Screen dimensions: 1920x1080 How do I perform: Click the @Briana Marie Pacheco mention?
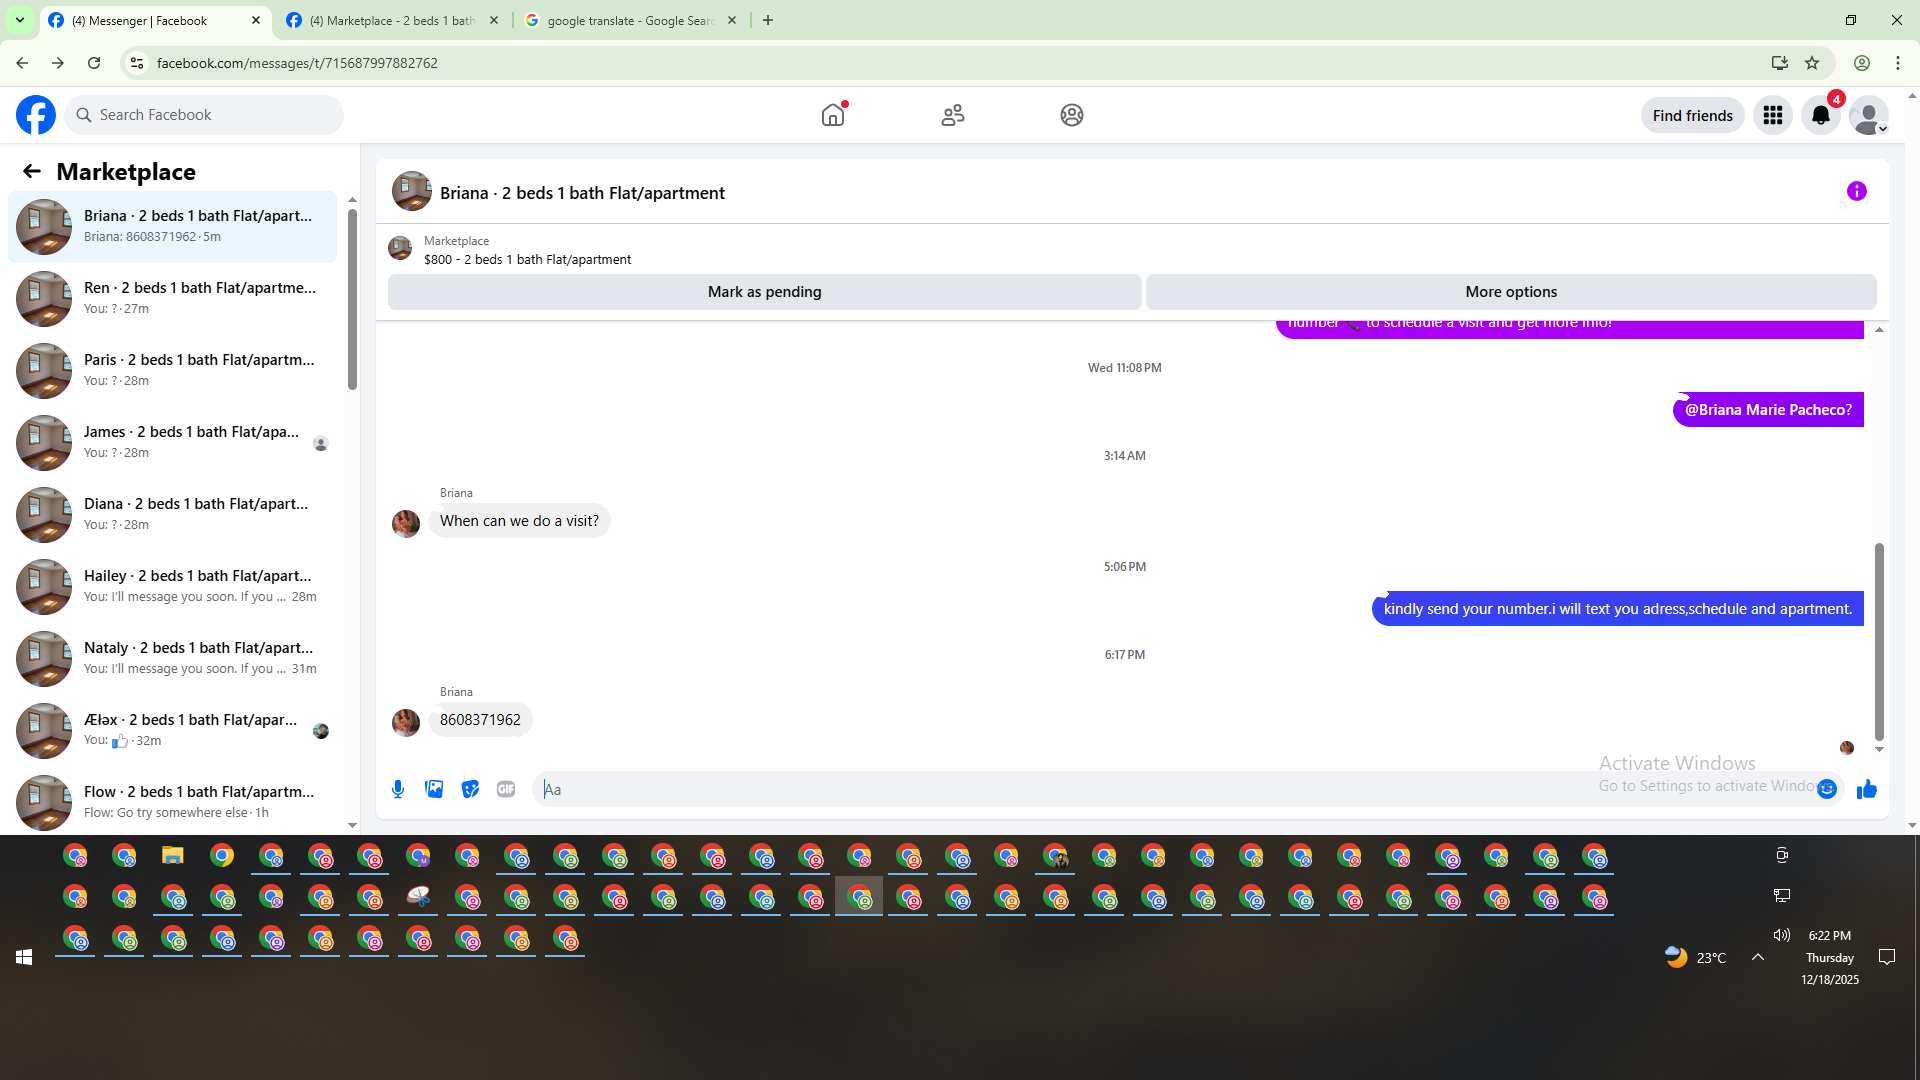tap(1768, 410)
